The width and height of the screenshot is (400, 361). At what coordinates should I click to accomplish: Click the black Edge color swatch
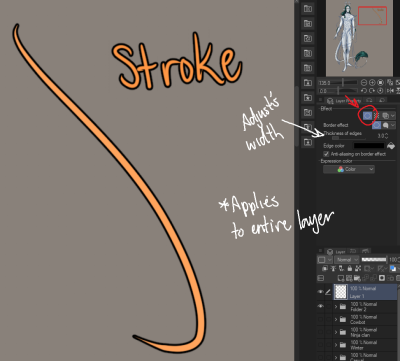click(x=369, y=146)
